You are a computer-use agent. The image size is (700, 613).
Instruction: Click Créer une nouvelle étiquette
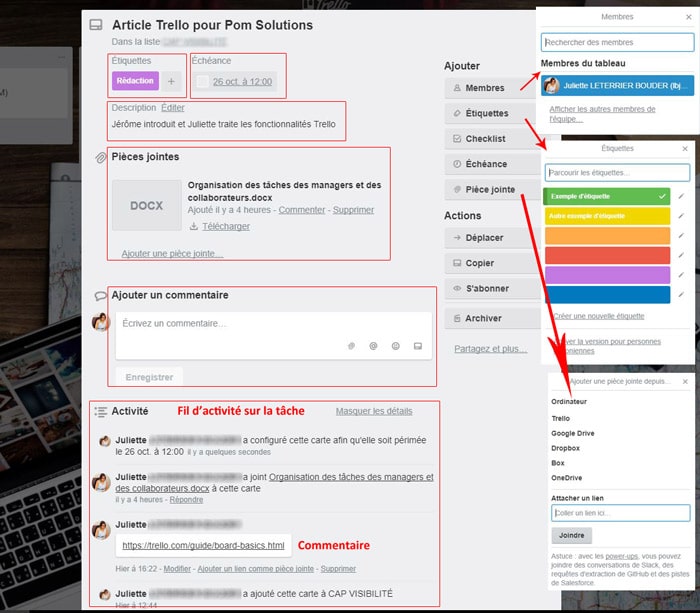click(x=599, y=316)
